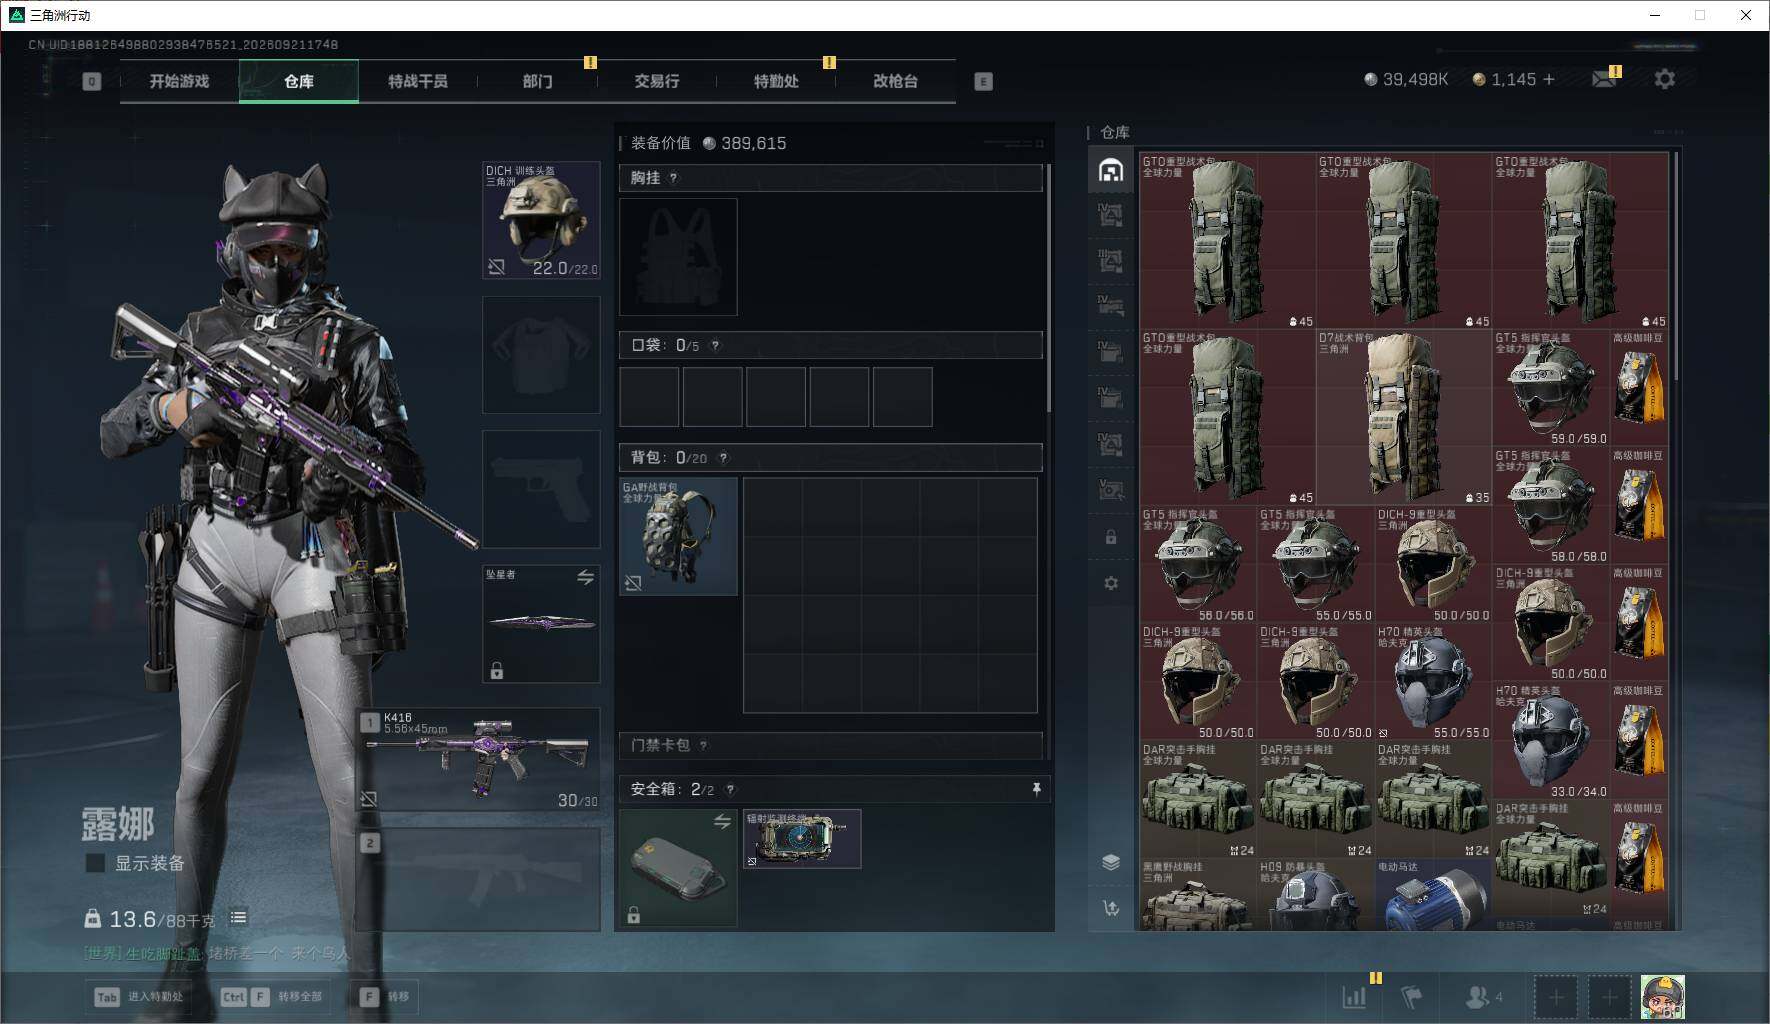Click the help icon next to 胸挂
Viewport: 1770px width, 1024px height.
point(673,178)
